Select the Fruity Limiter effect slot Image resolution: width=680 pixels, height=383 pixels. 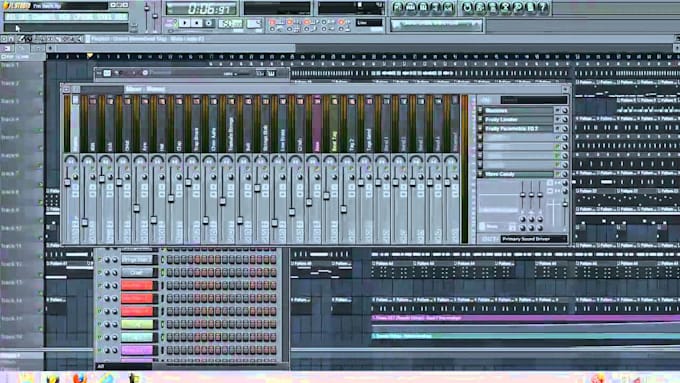[x=518, y=120]
